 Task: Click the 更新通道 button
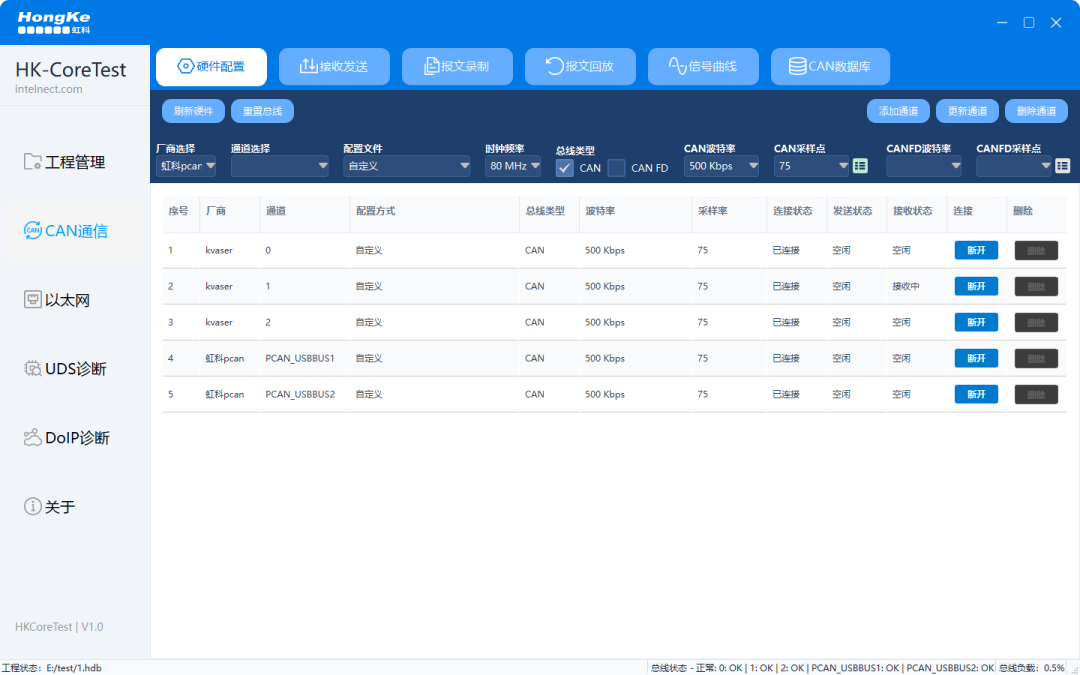tap(967, 111)
